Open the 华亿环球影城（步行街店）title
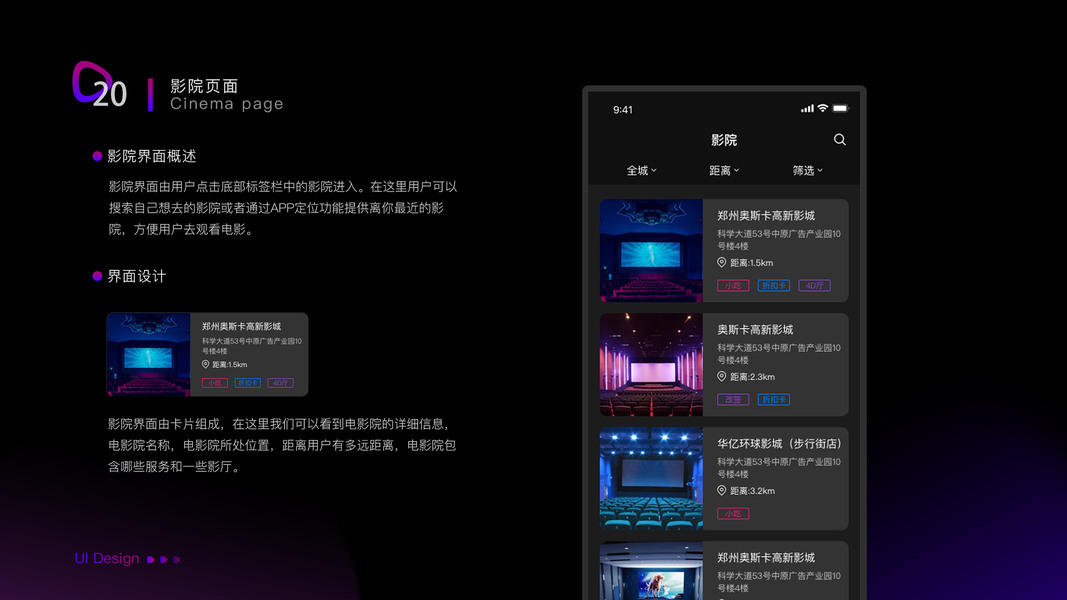Screen dimensions: 1067x600 779,444
